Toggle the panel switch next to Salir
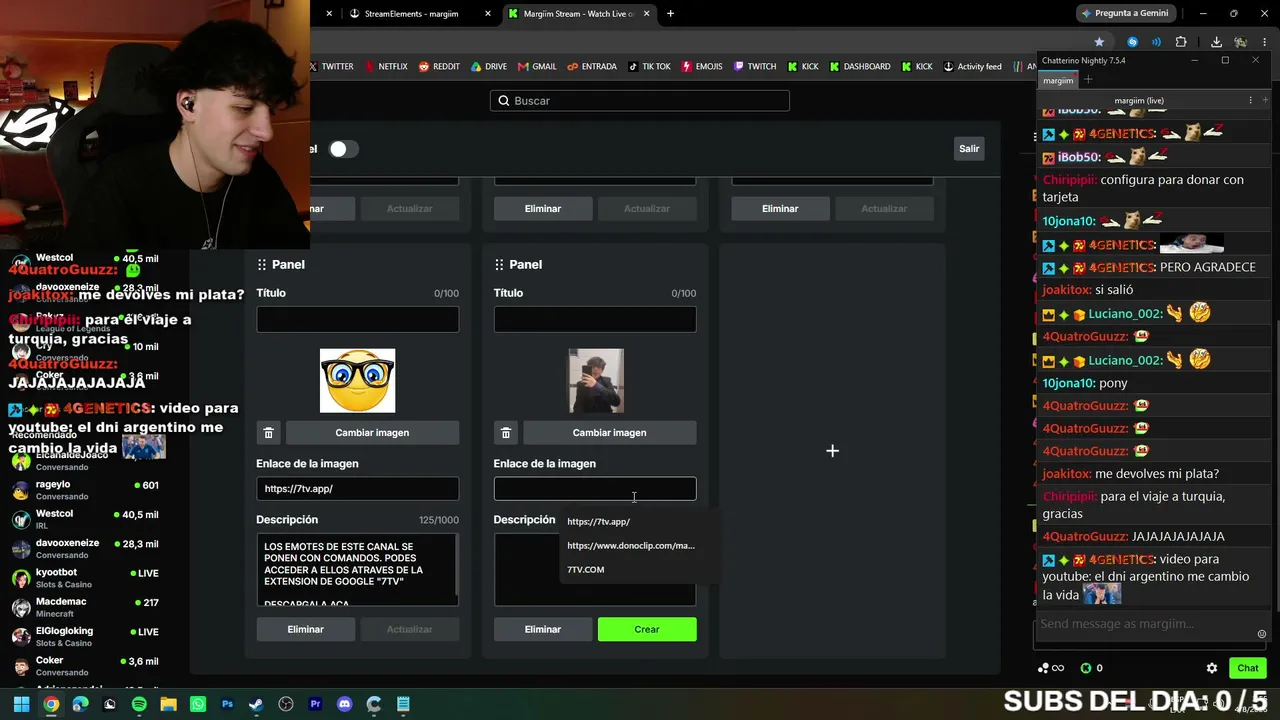This screenshot has width=1280, height=720. [343, 149]
